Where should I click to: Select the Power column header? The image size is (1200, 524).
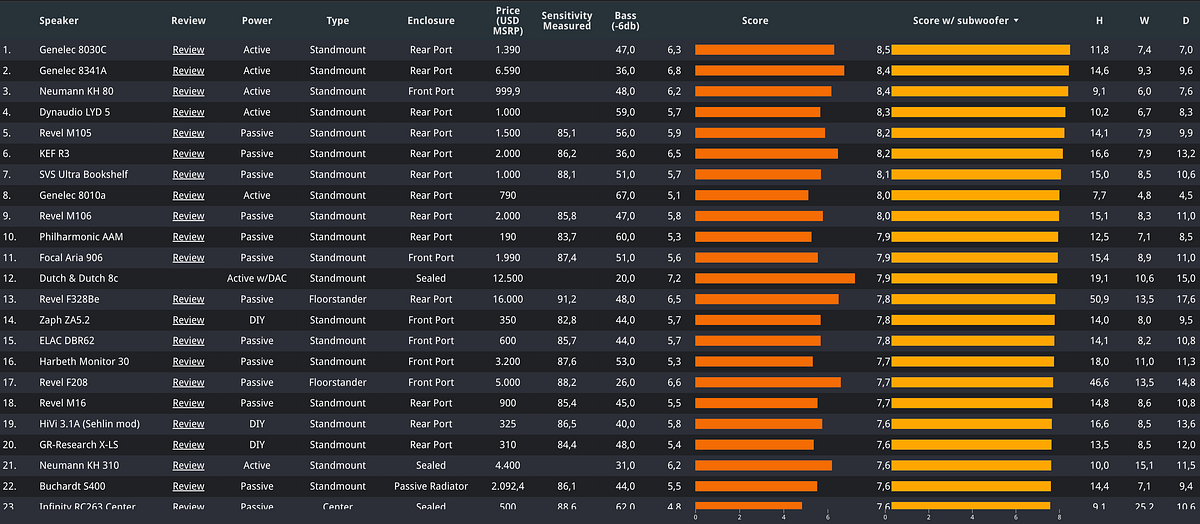click(x=257, y=20)
